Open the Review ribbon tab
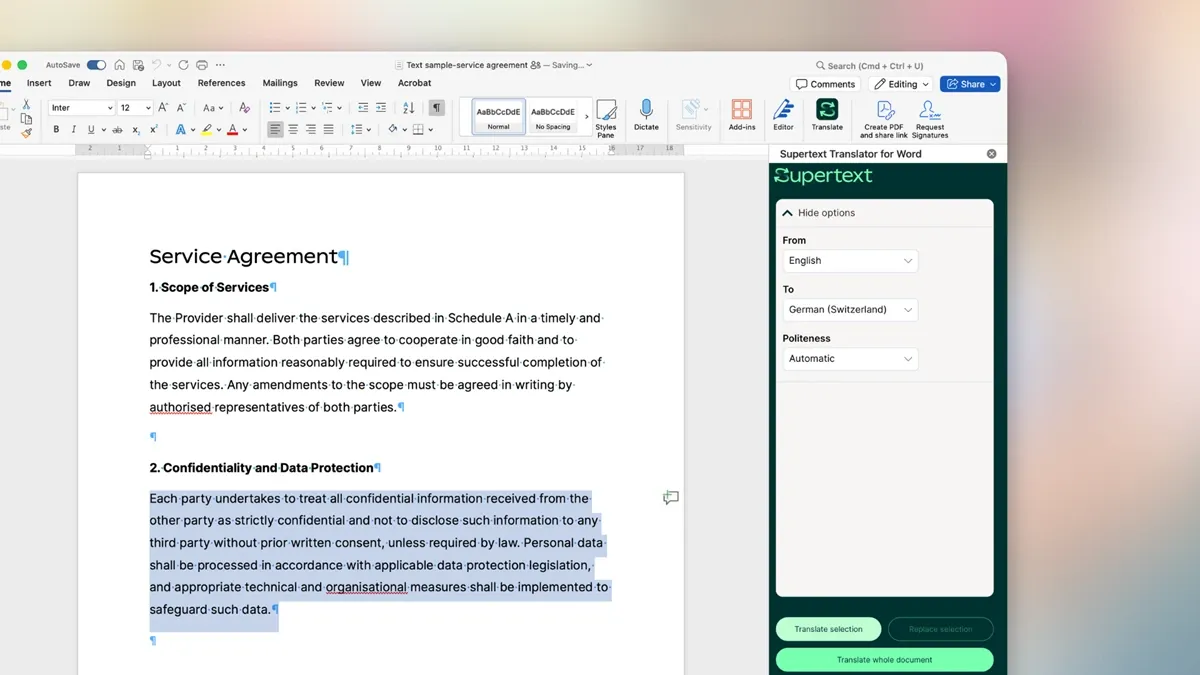Viewport: 1200px width, 675px height. (x=329, y=84)
